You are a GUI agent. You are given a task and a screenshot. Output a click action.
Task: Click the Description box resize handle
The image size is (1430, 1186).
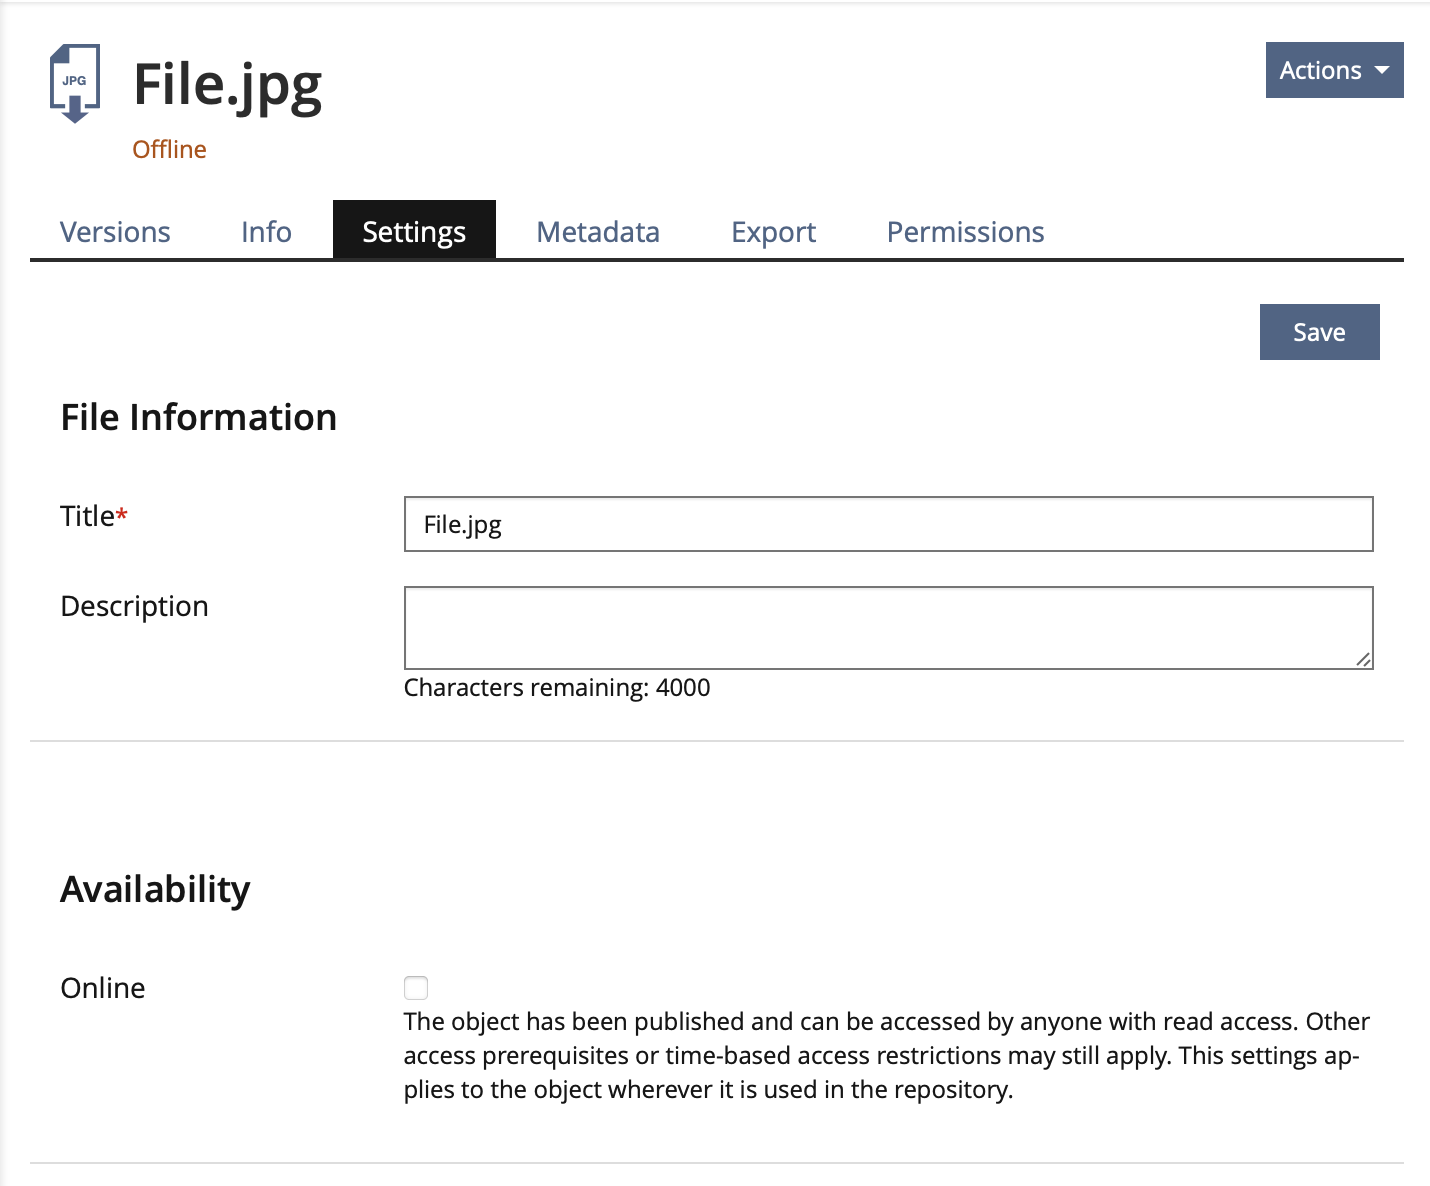click(1363, 659)
